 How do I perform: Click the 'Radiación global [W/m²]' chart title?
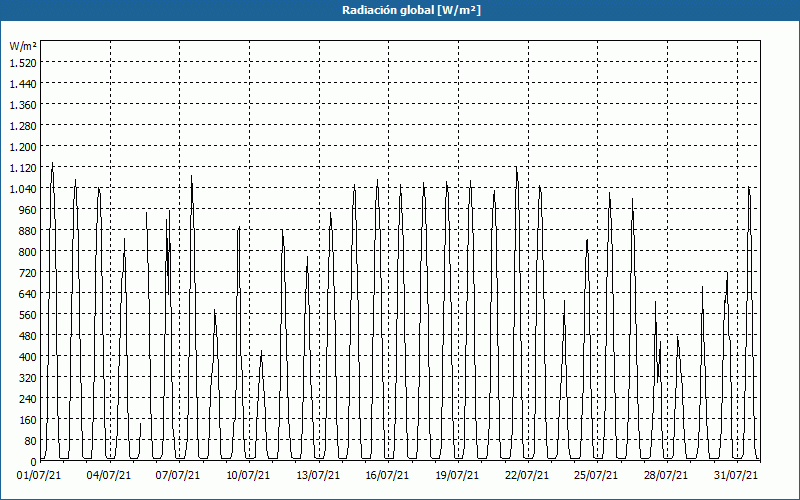[x=411, y=10]
